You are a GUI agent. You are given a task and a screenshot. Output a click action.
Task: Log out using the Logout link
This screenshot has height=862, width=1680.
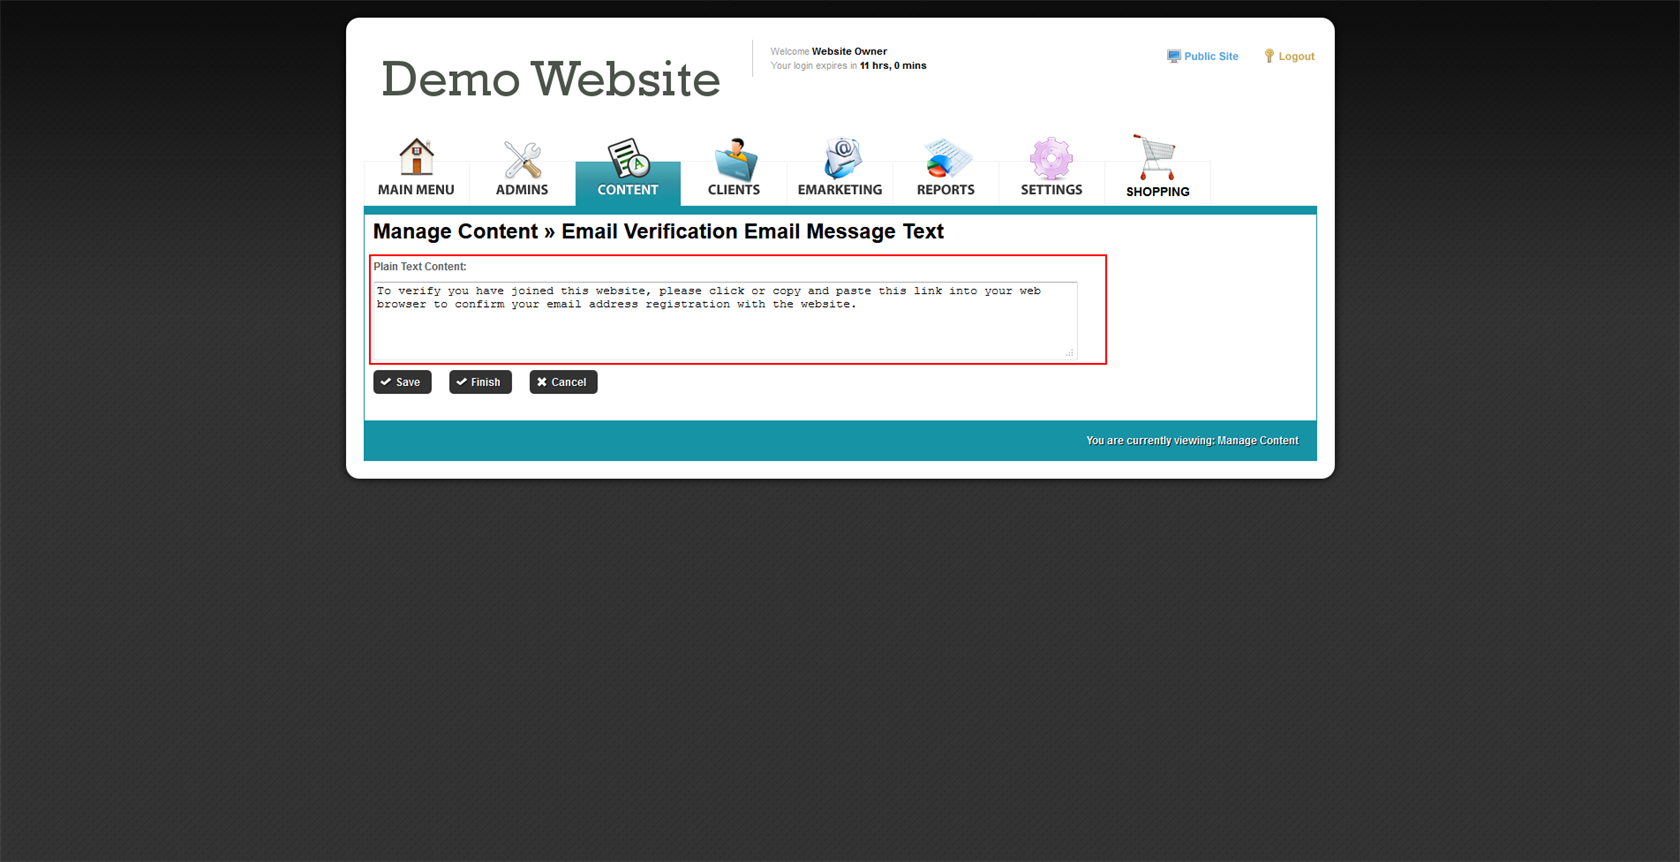1296,57
